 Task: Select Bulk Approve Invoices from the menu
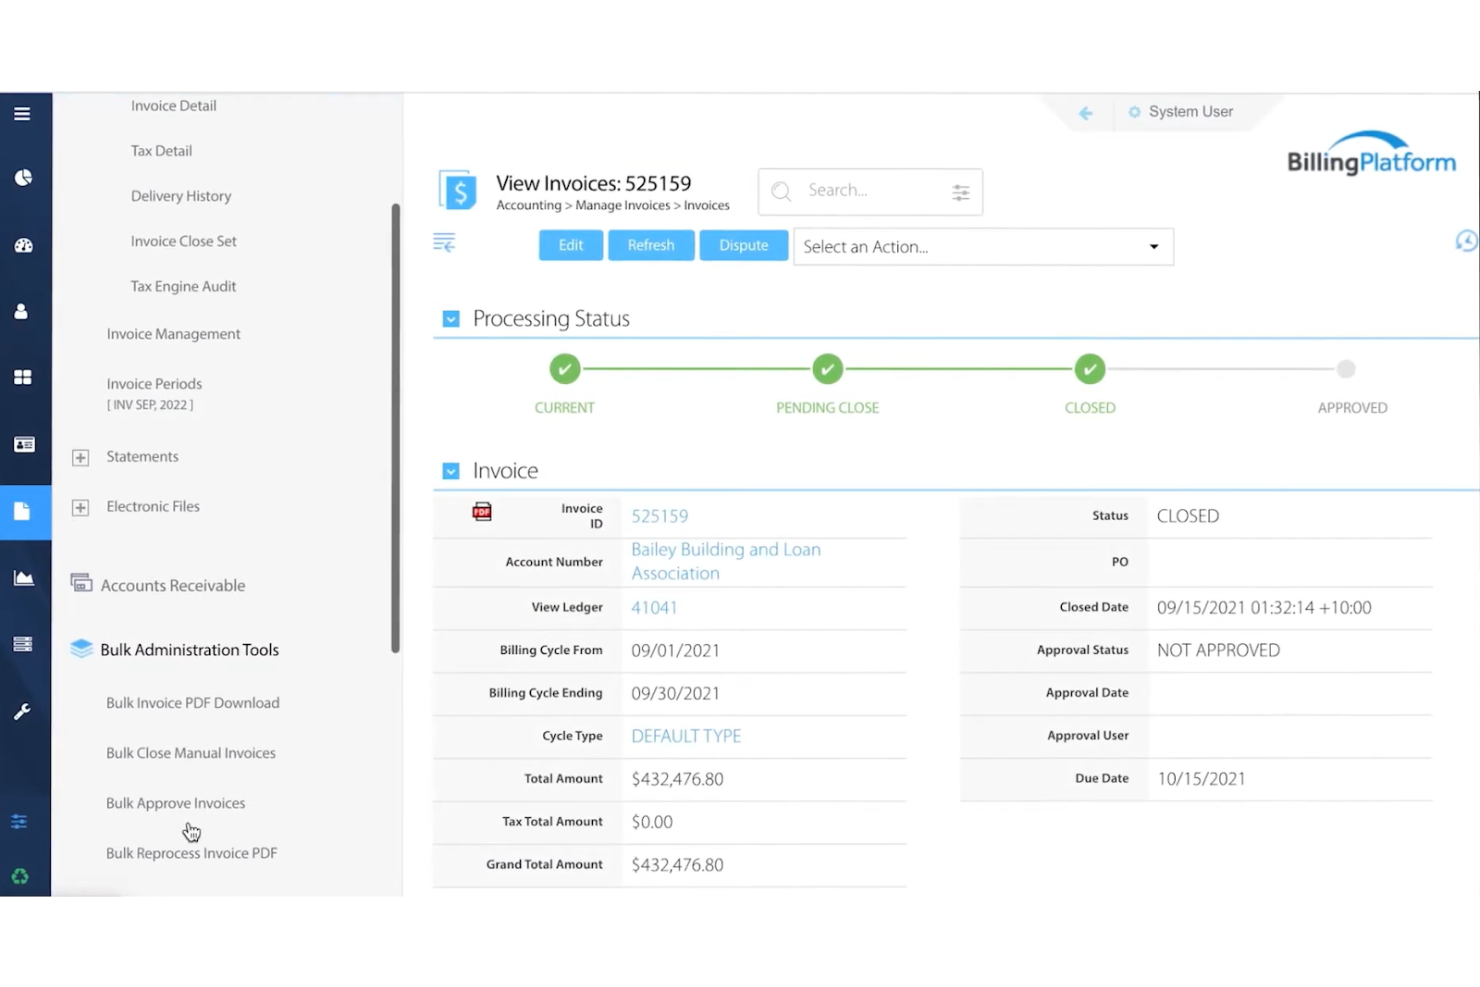pos(175,803)
